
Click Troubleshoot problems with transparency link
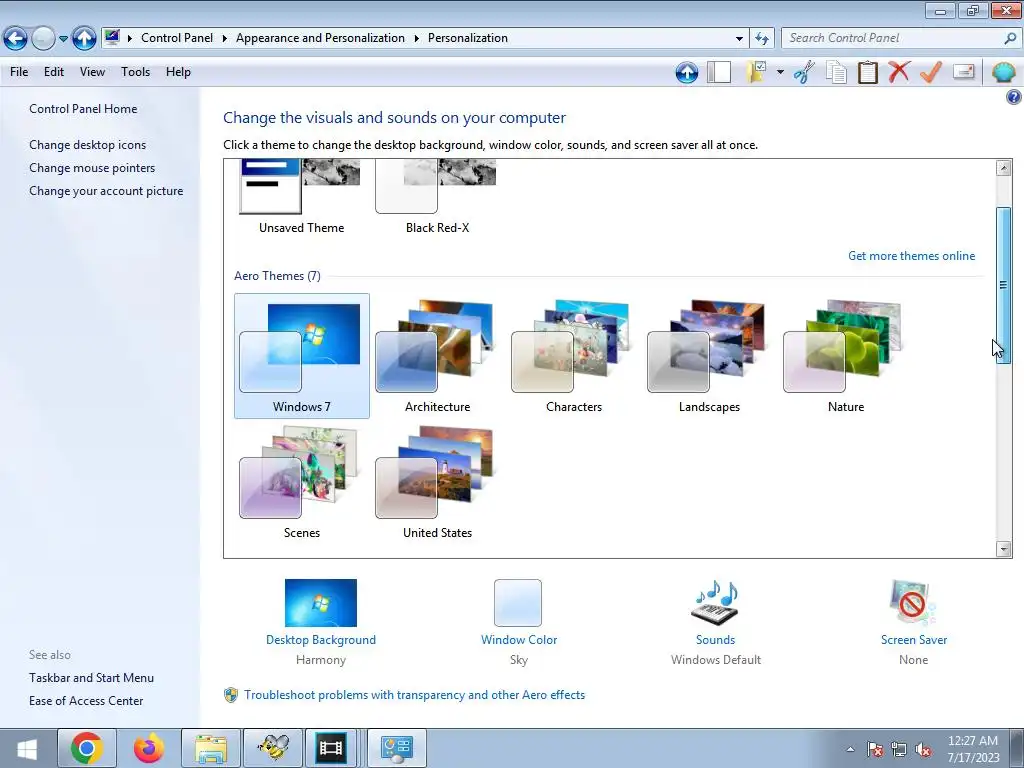pos(414,695)
